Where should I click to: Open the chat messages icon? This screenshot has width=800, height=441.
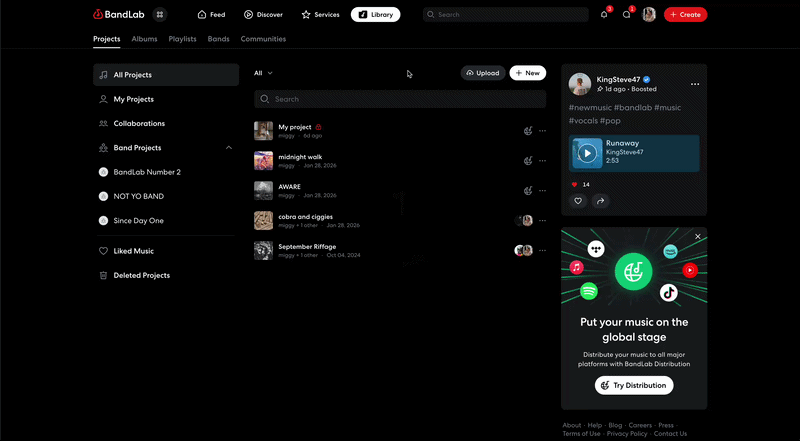point(627,15)
